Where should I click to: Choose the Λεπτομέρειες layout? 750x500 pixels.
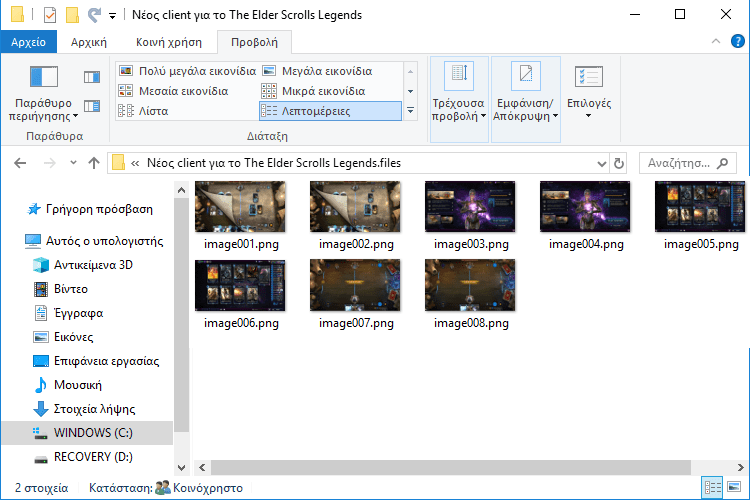(x=331, y=111)
